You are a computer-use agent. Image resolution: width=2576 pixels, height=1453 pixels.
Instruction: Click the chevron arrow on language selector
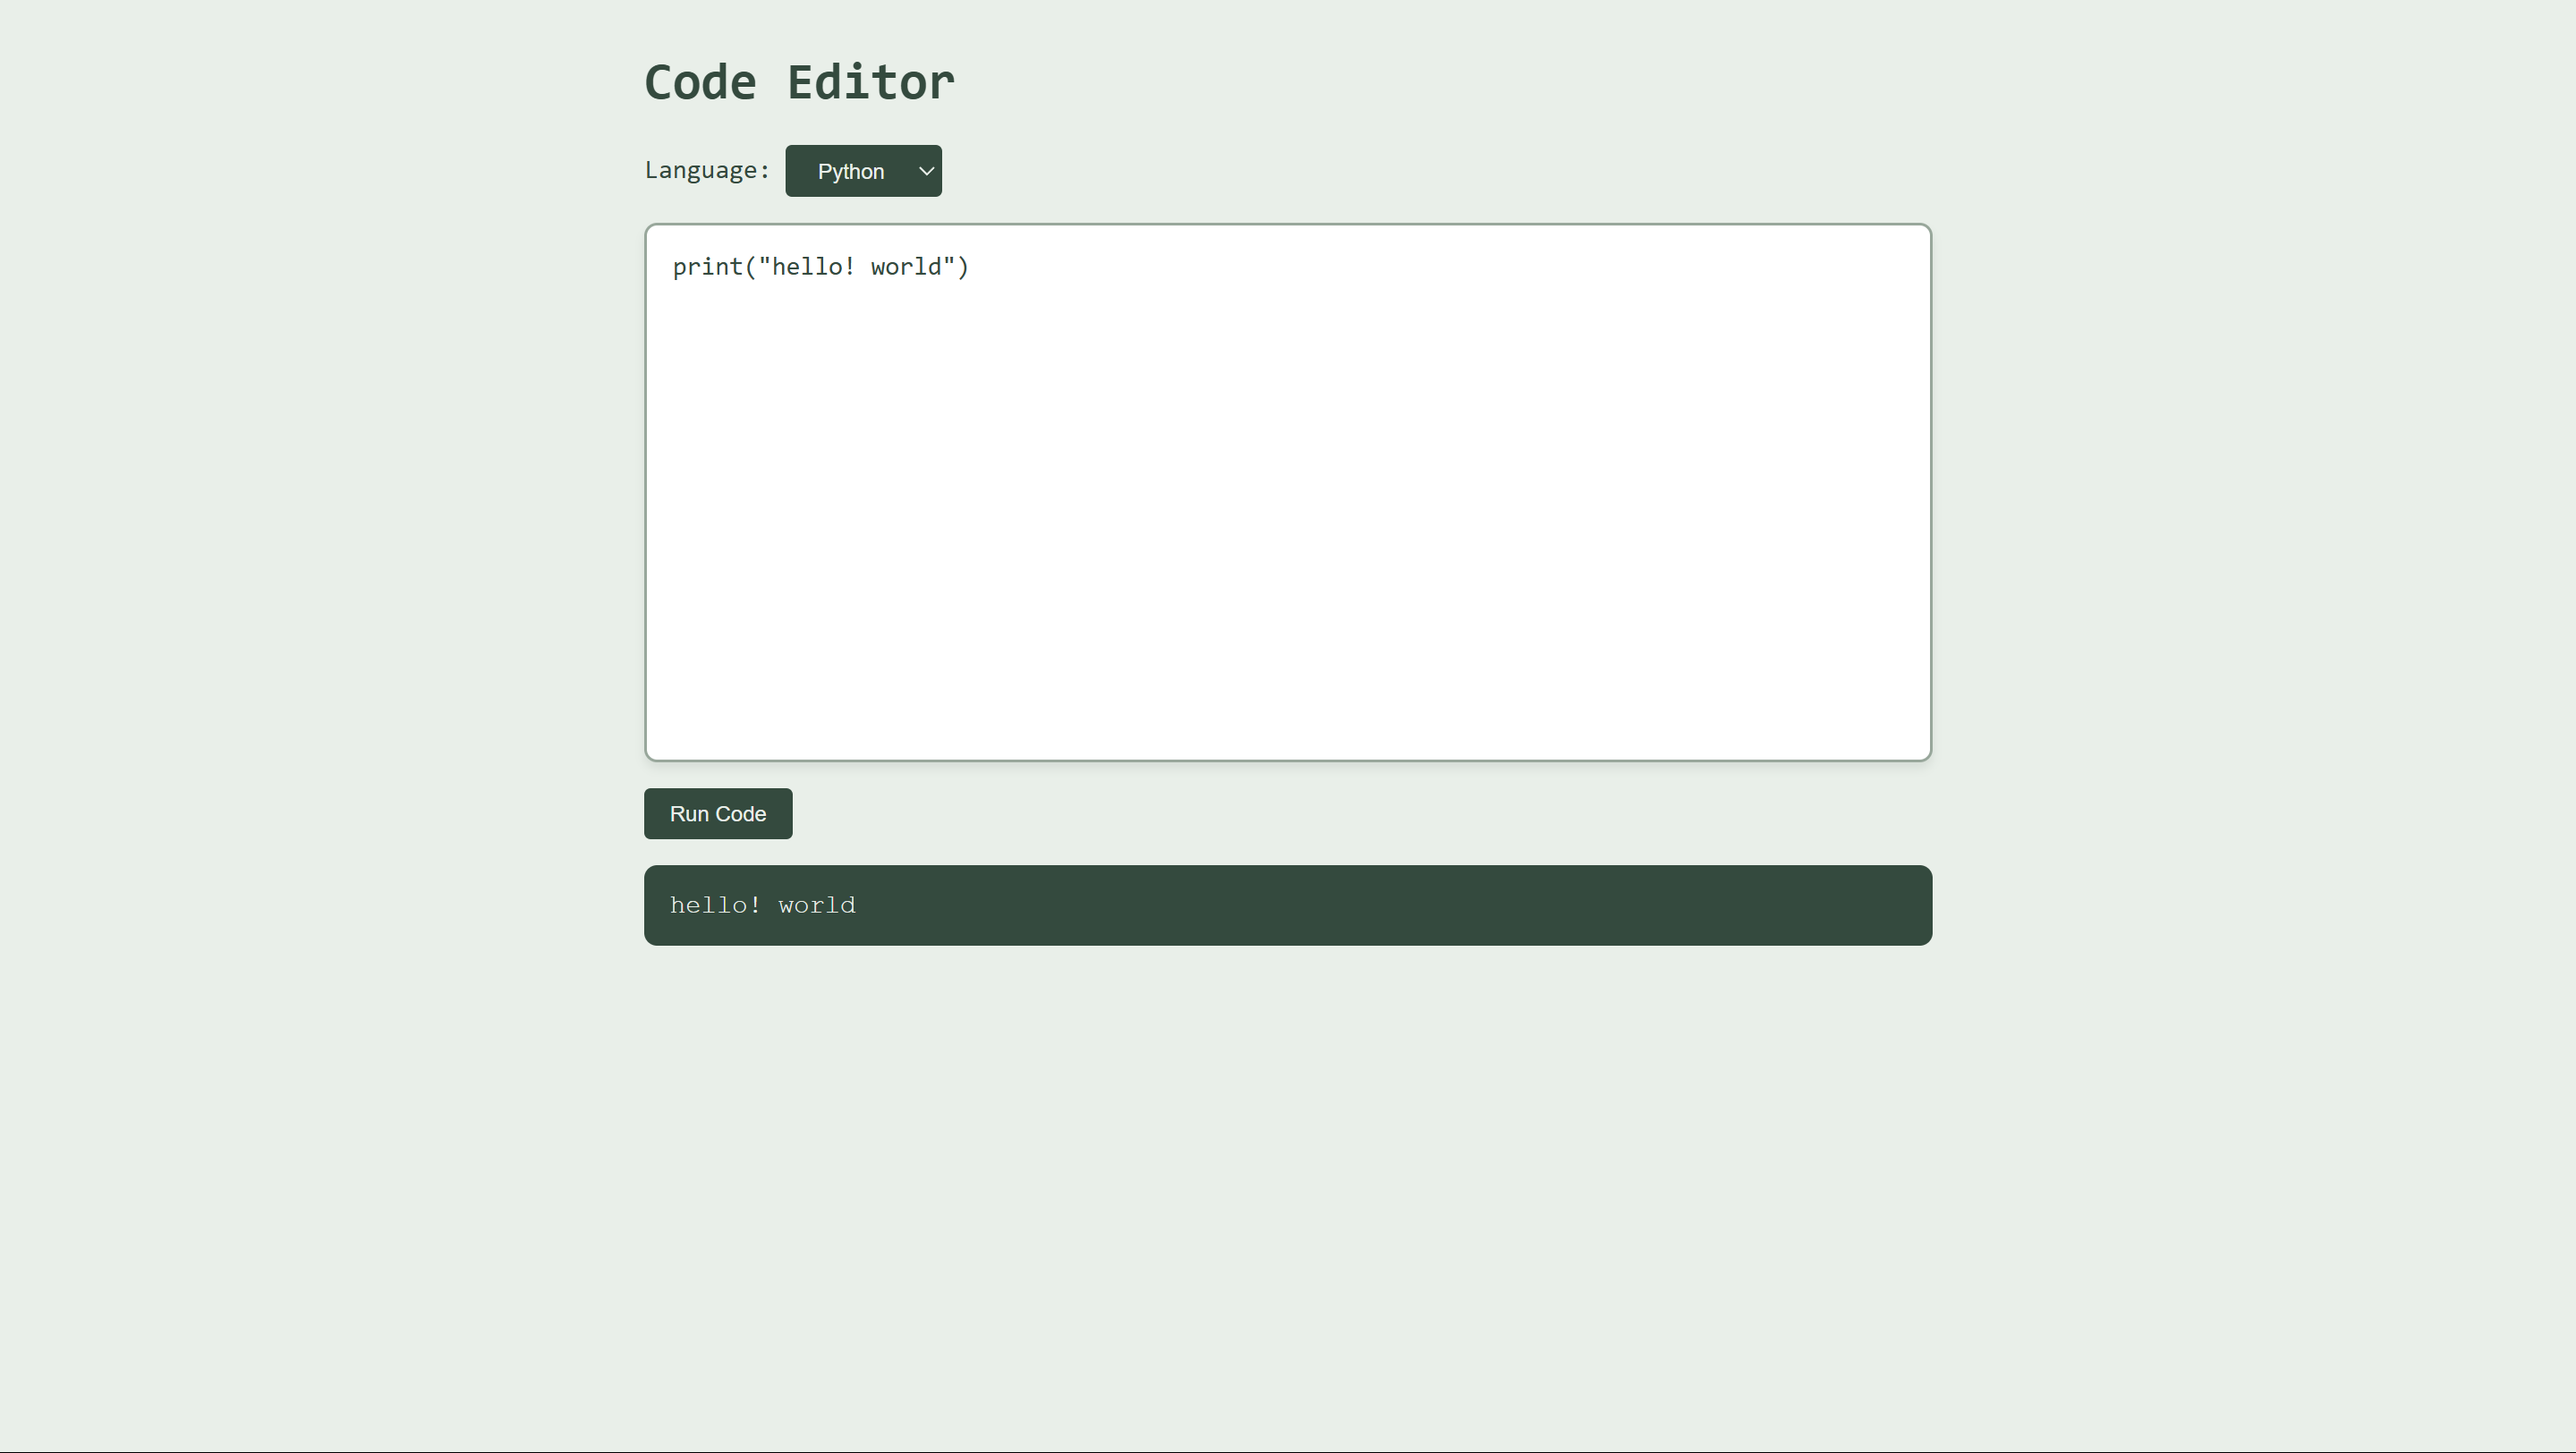coord(926,171)
